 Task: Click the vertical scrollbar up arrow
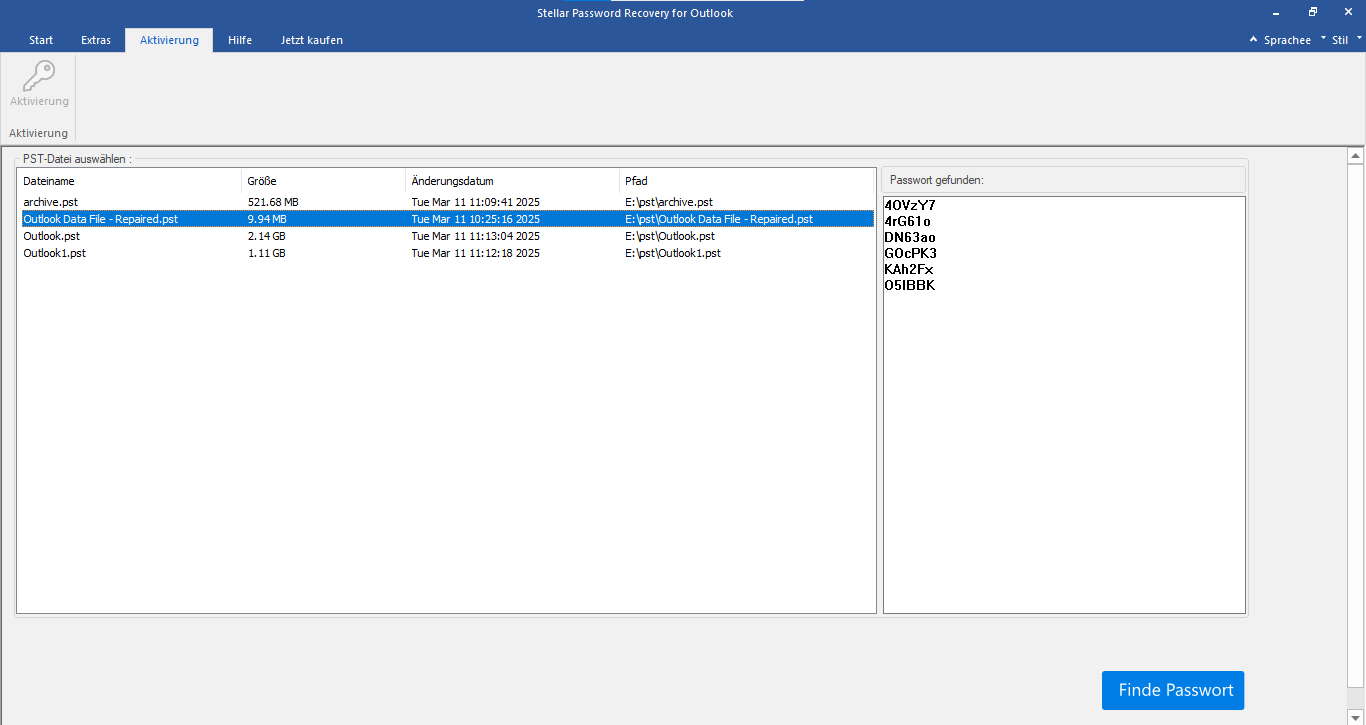click(x=1356, y=156)
